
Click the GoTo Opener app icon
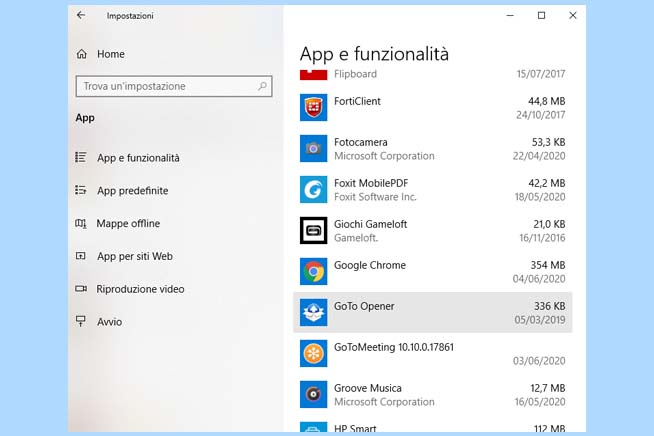click(x=314, y=312)
